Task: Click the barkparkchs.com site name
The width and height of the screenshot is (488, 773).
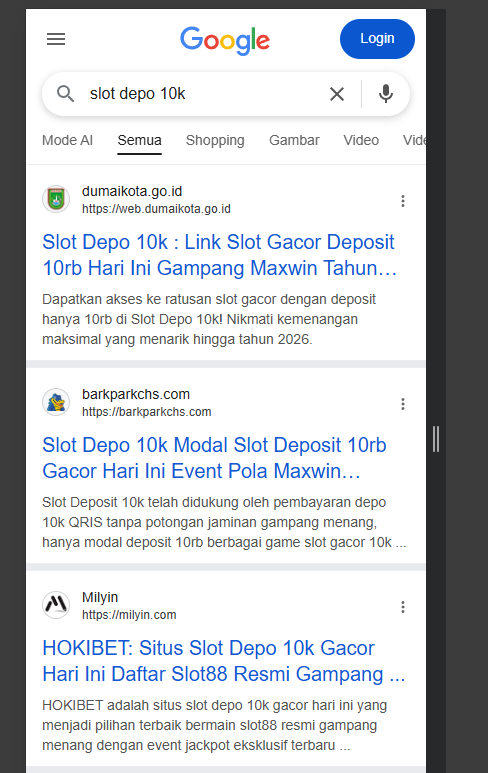Action: click(136, 394)
